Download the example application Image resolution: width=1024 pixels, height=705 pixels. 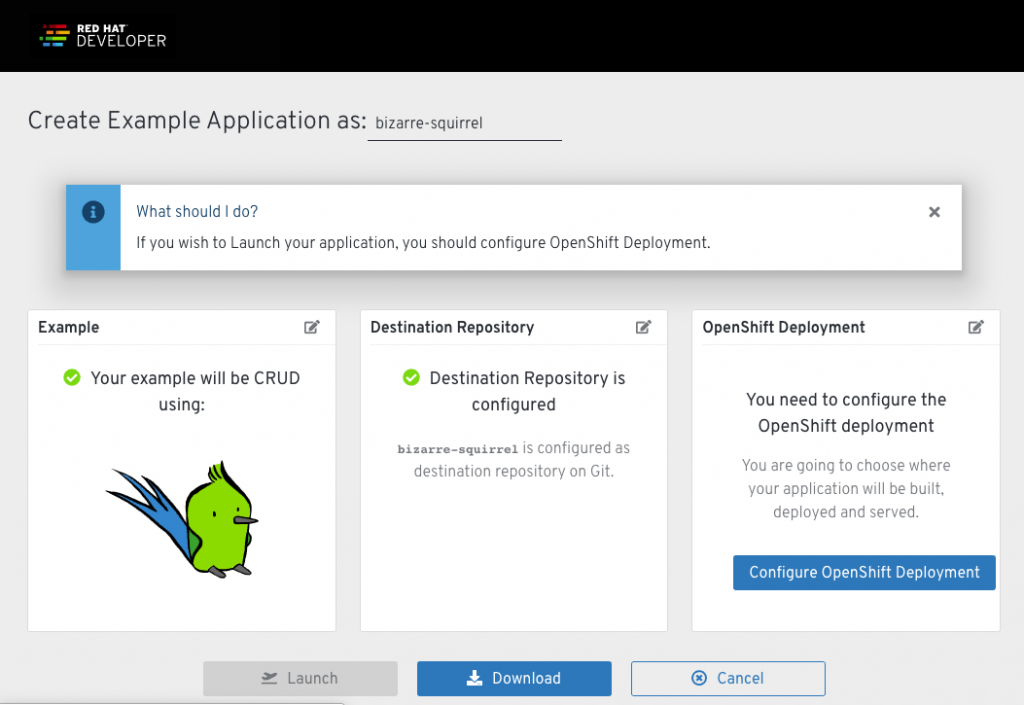tap(514, 678)
